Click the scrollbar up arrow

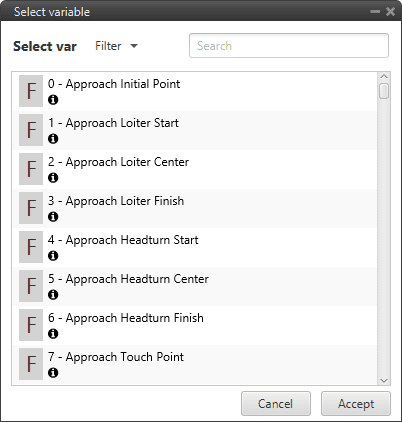pos(384,77)
